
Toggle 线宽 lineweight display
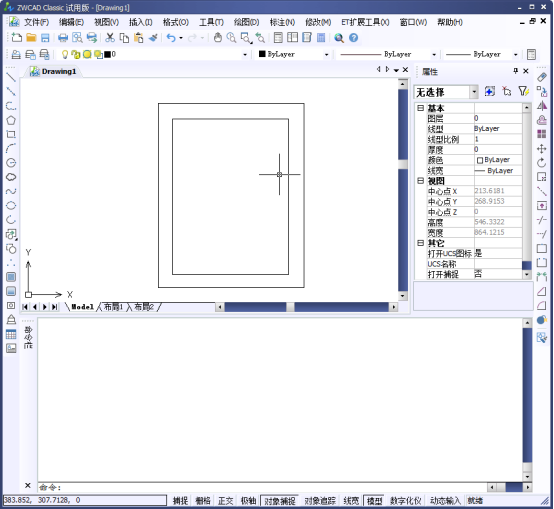(x=351, y=501)
